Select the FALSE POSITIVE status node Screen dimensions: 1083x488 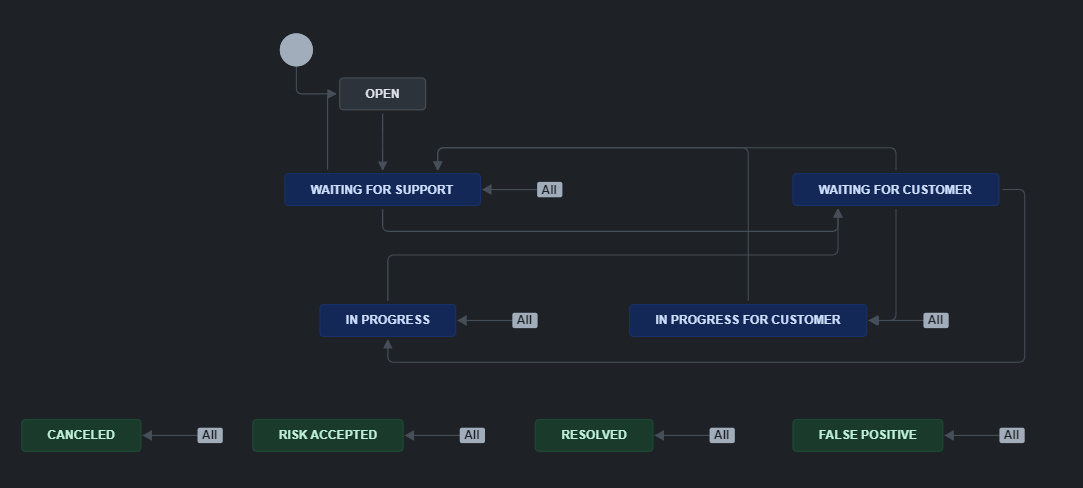pyautogui.click(x=867, y=435)
